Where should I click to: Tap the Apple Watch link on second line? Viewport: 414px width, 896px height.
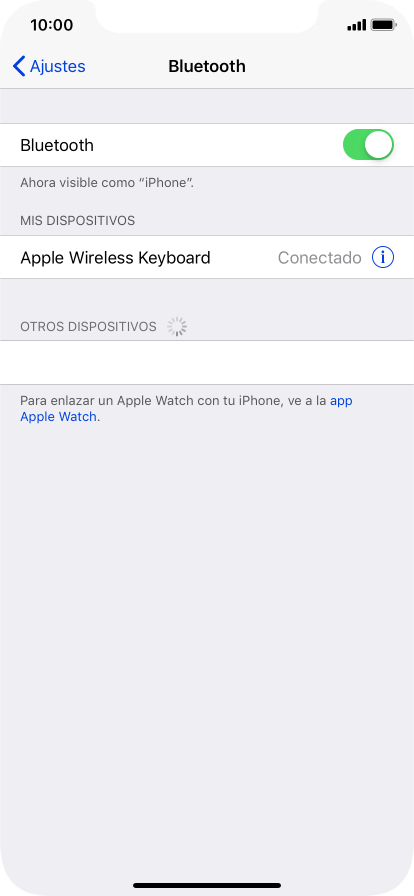coord(58,417)
